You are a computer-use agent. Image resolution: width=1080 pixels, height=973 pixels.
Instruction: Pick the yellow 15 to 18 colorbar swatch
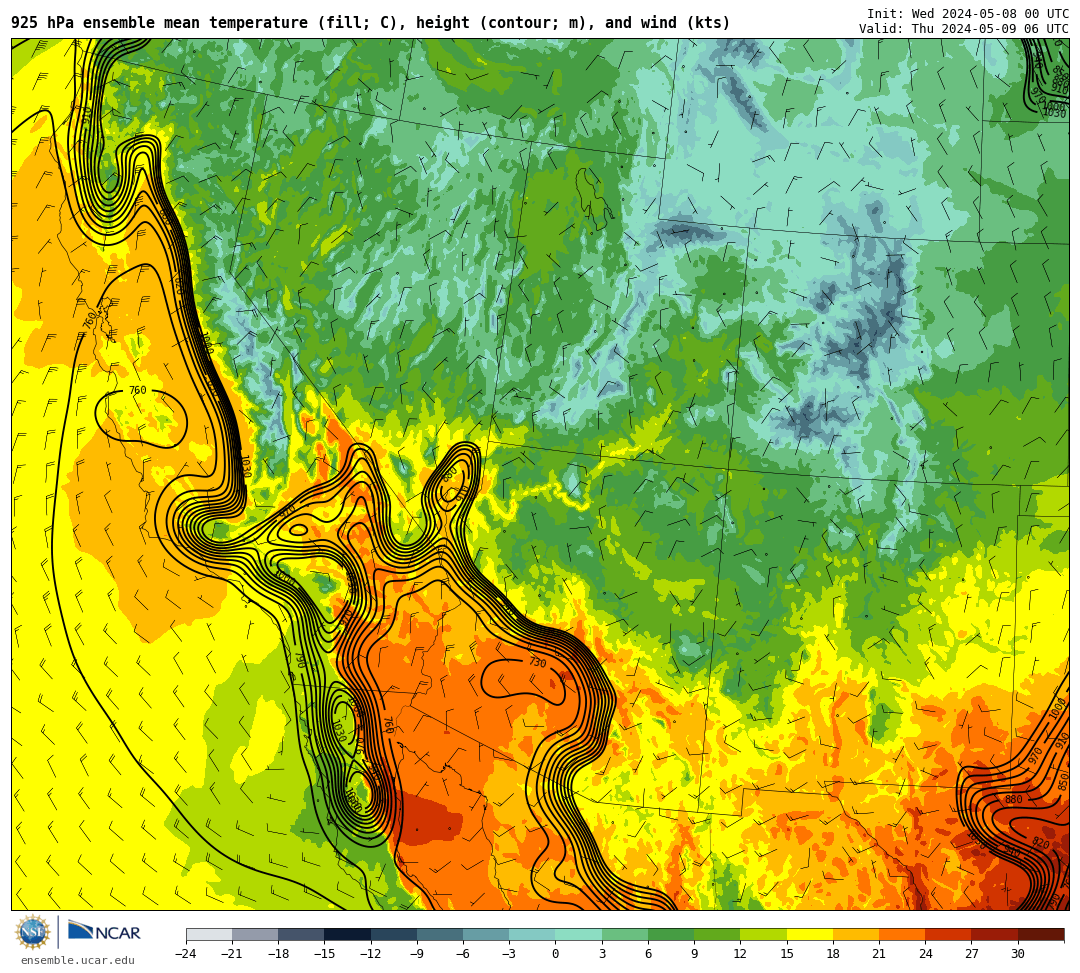point(810,934)
